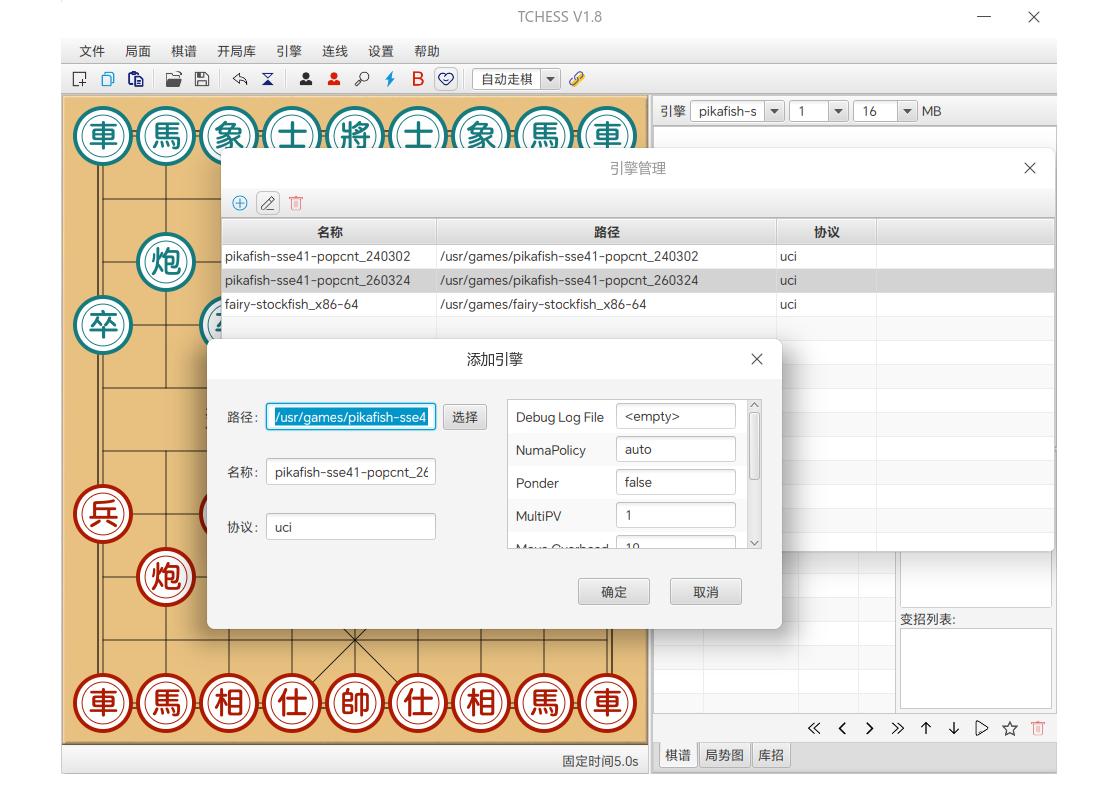Click the undo move arrow icon

coord(240,79)
